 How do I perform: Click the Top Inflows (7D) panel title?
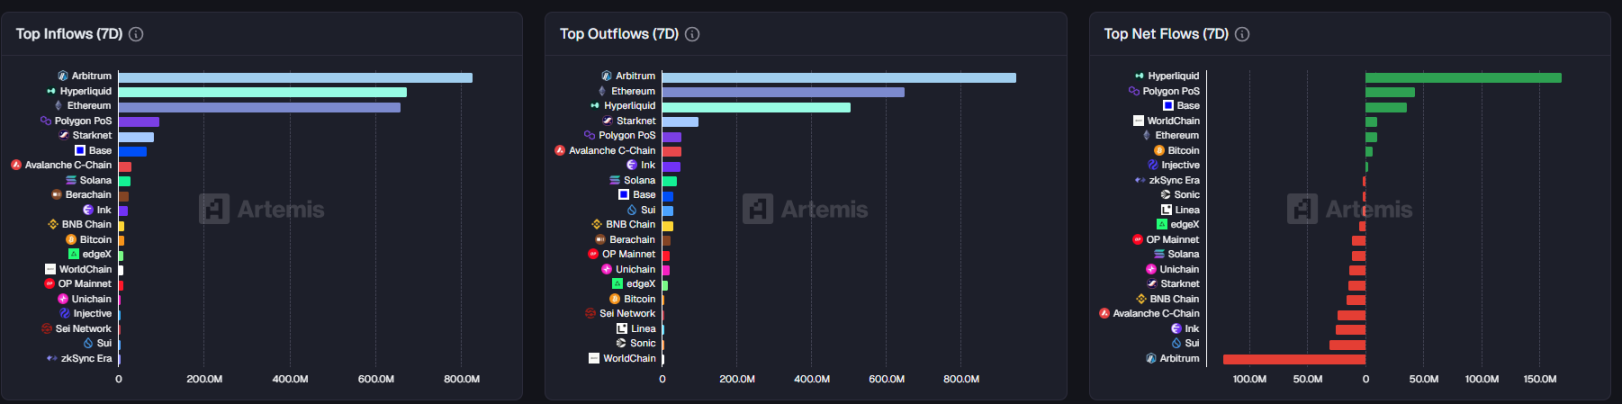pyautogui.click(x=69, y=34)
